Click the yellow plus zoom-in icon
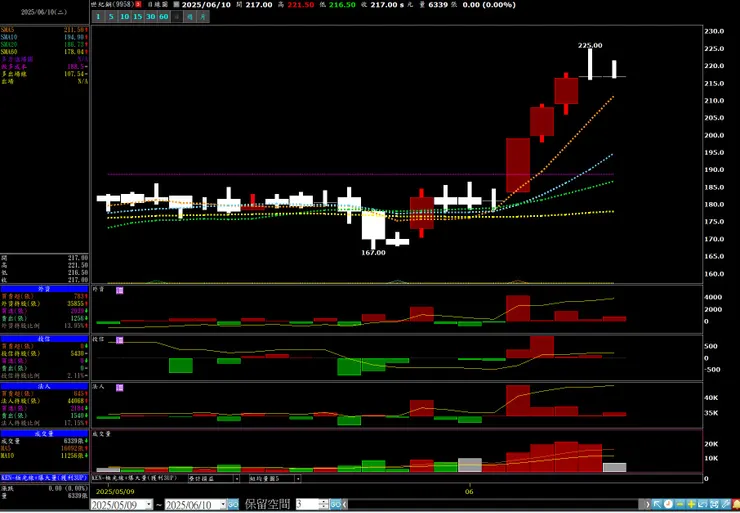Image resolution: width=740 pixels, height=513 pixels. coord(691,505)
